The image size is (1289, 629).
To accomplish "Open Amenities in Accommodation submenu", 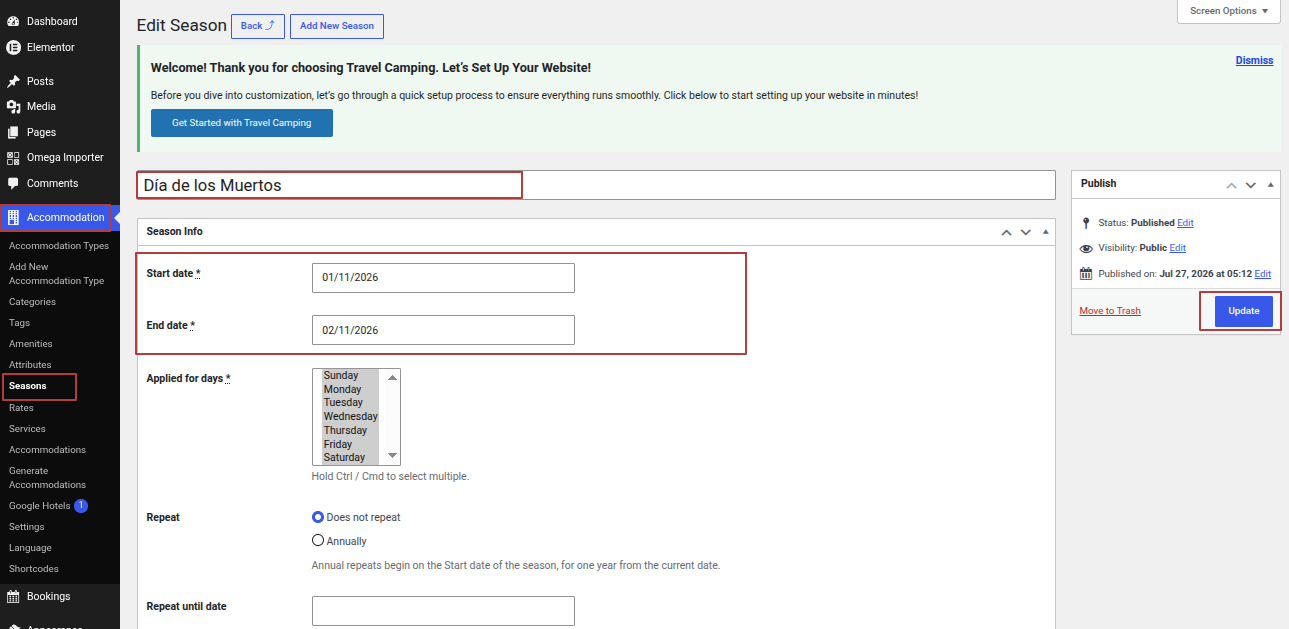I will 31,344.
